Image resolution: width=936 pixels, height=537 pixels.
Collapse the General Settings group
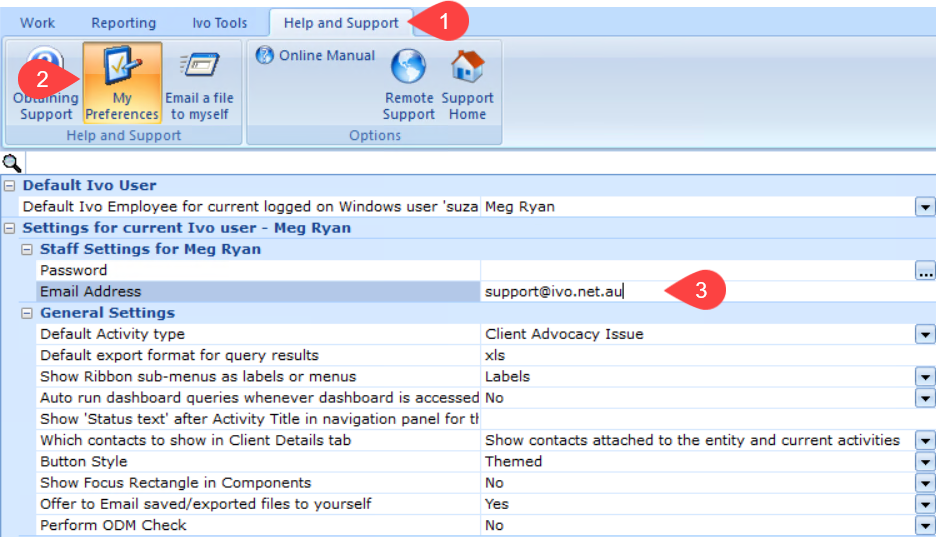click(27, 313)
